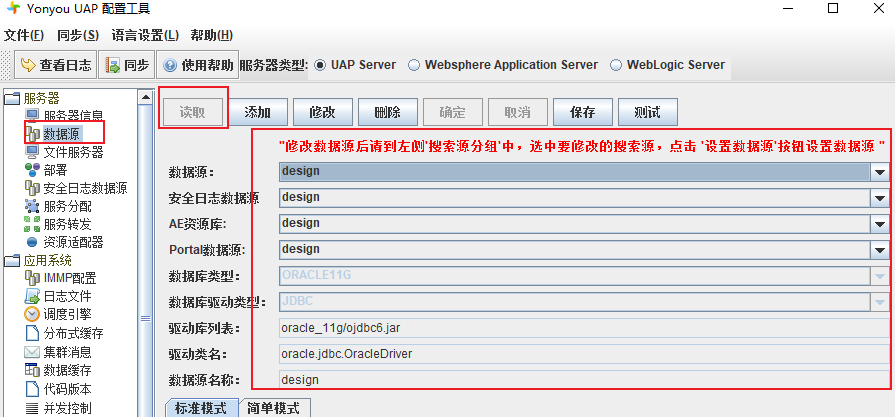Click the 应用系统 folder icon
Image resolution: width=895 pixels, height=417 pixels.
12,261
